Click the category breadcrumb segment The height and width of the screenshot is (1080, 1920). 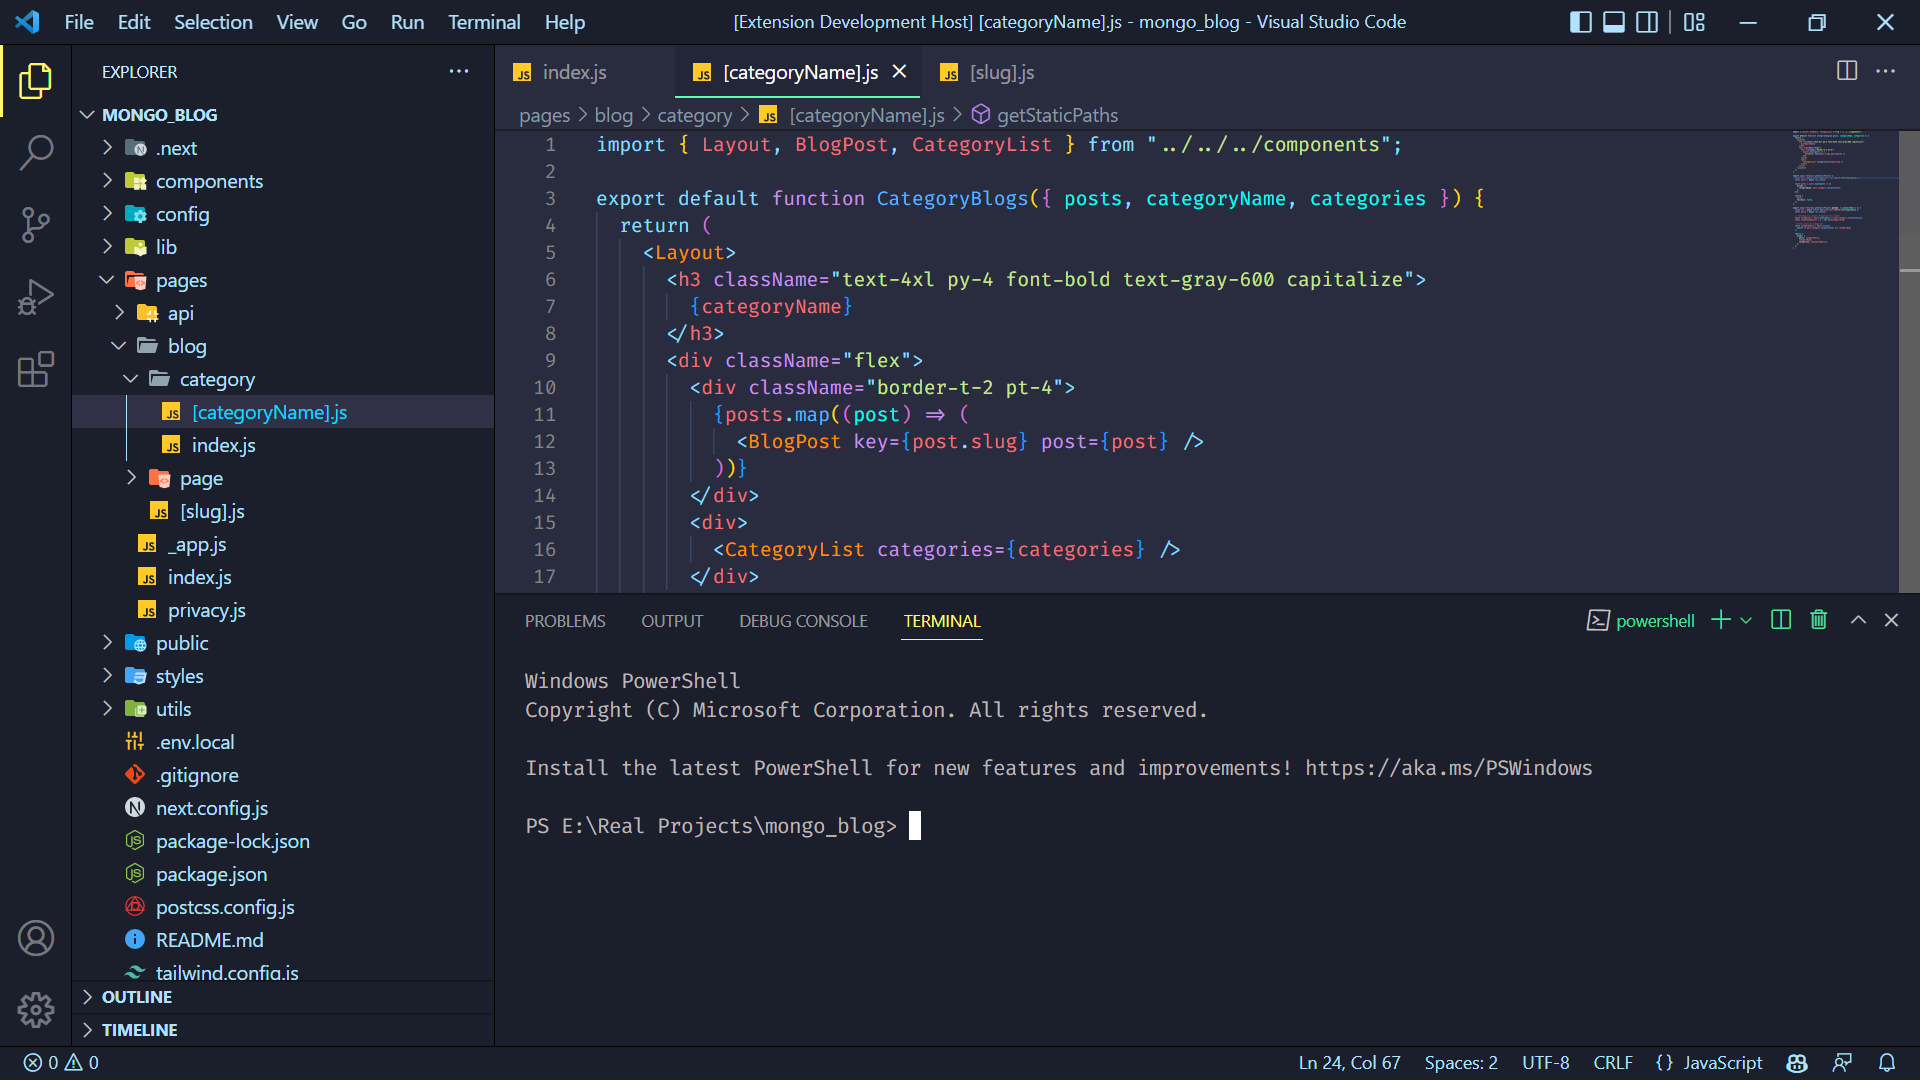pos(695,115)
